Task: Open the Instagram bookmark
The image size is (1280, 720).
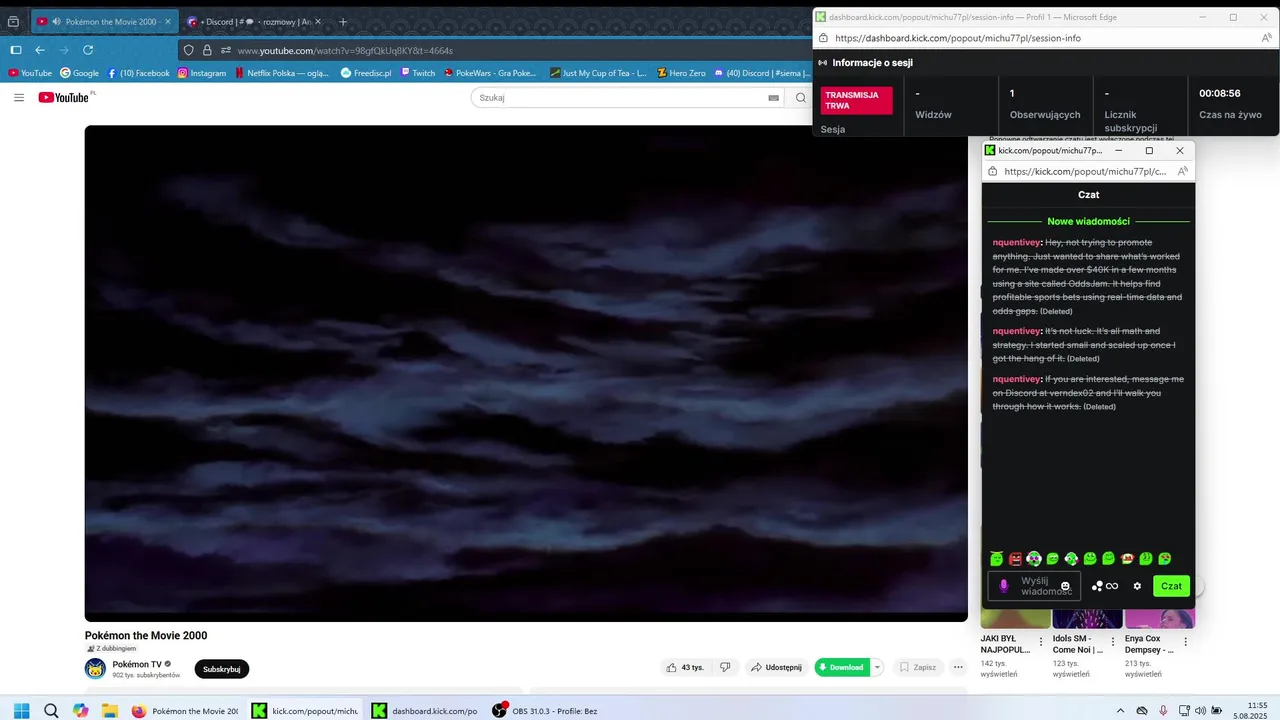Action: (202, 73)
